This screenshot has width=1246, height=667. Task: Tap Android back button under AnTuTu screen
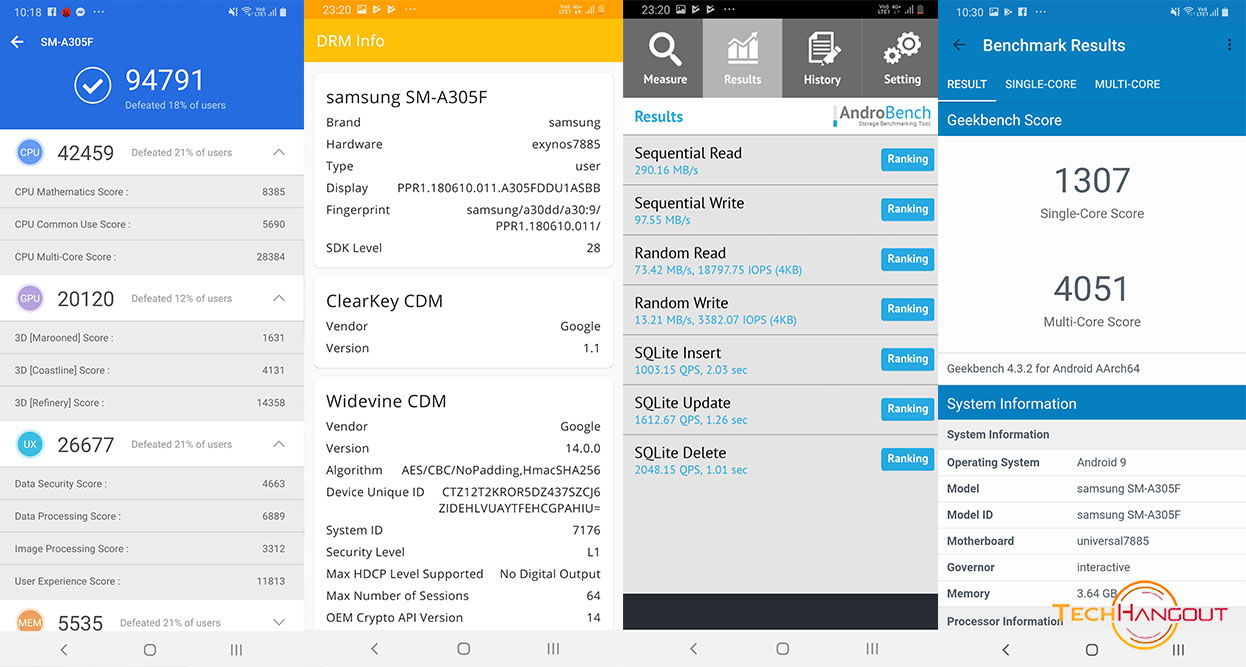tap(64, 649)
